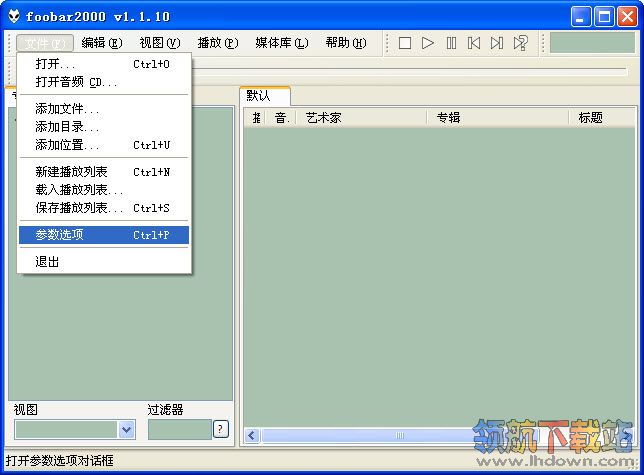Screen dimensions: 644x475
Task: Open the 视图 (V) menu
Action: tap(160, 43)
